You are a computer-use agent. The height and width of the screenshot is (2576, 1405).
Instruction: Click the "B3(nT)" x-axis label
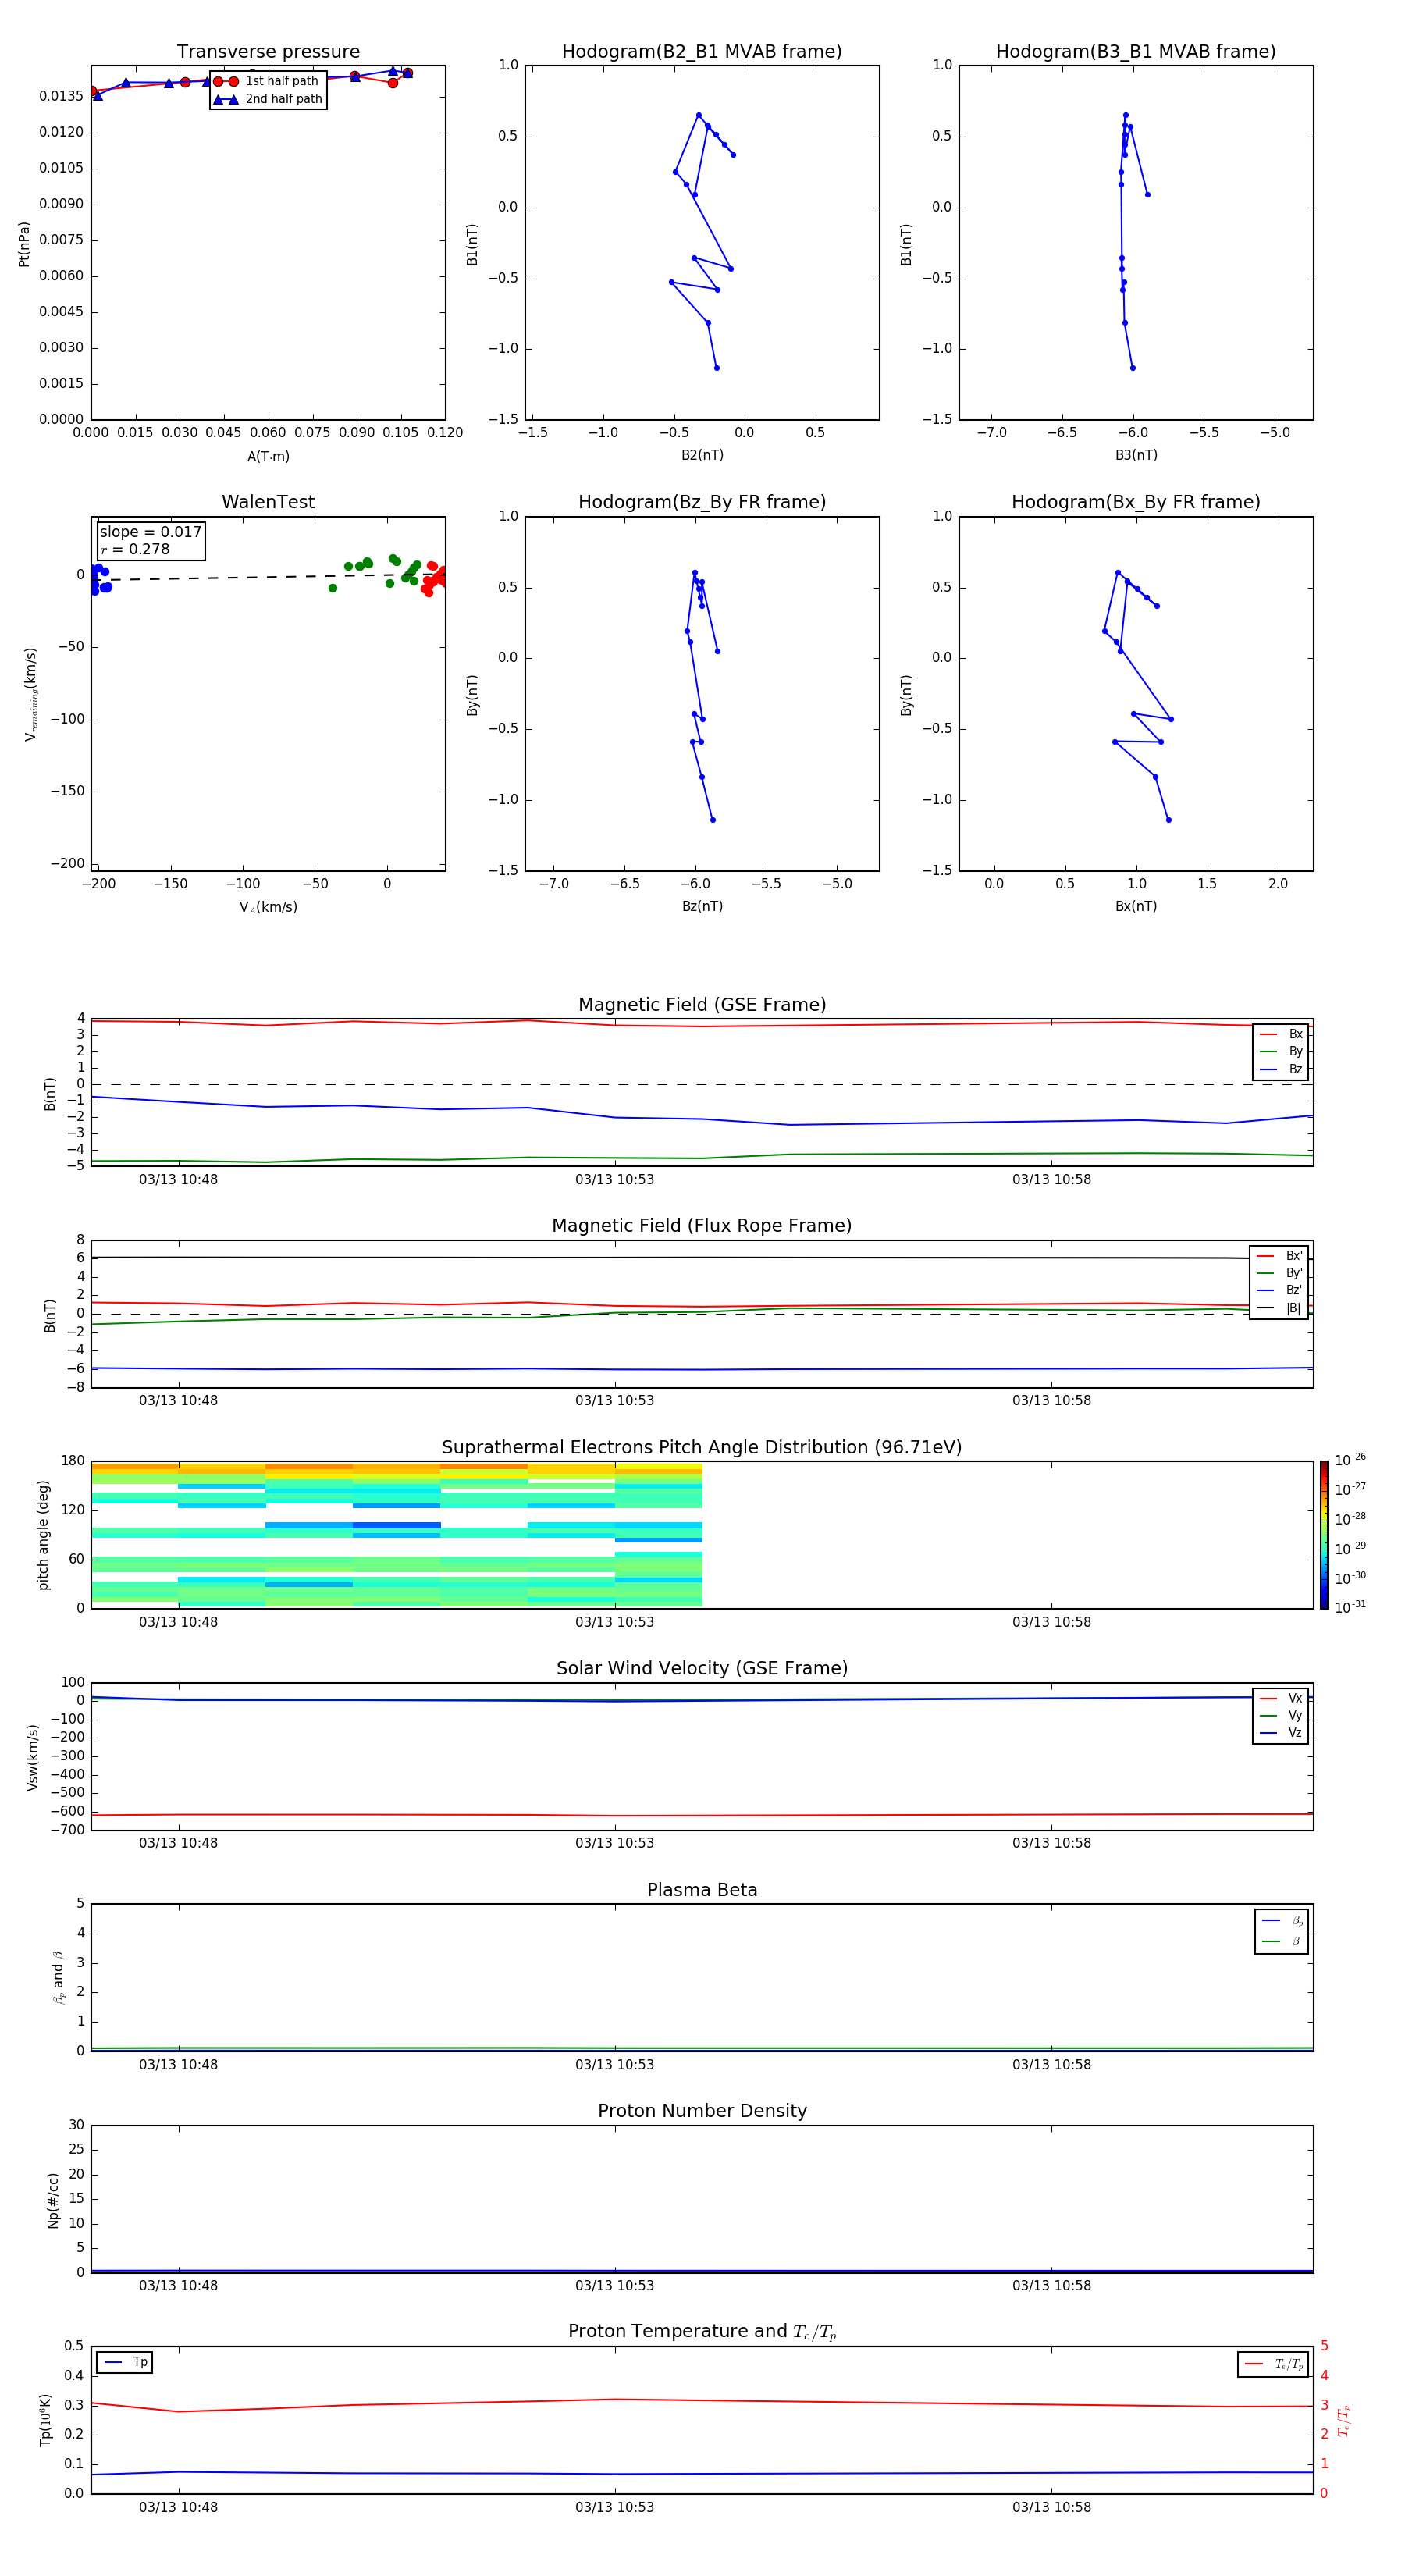click(x=1136, y=455)
